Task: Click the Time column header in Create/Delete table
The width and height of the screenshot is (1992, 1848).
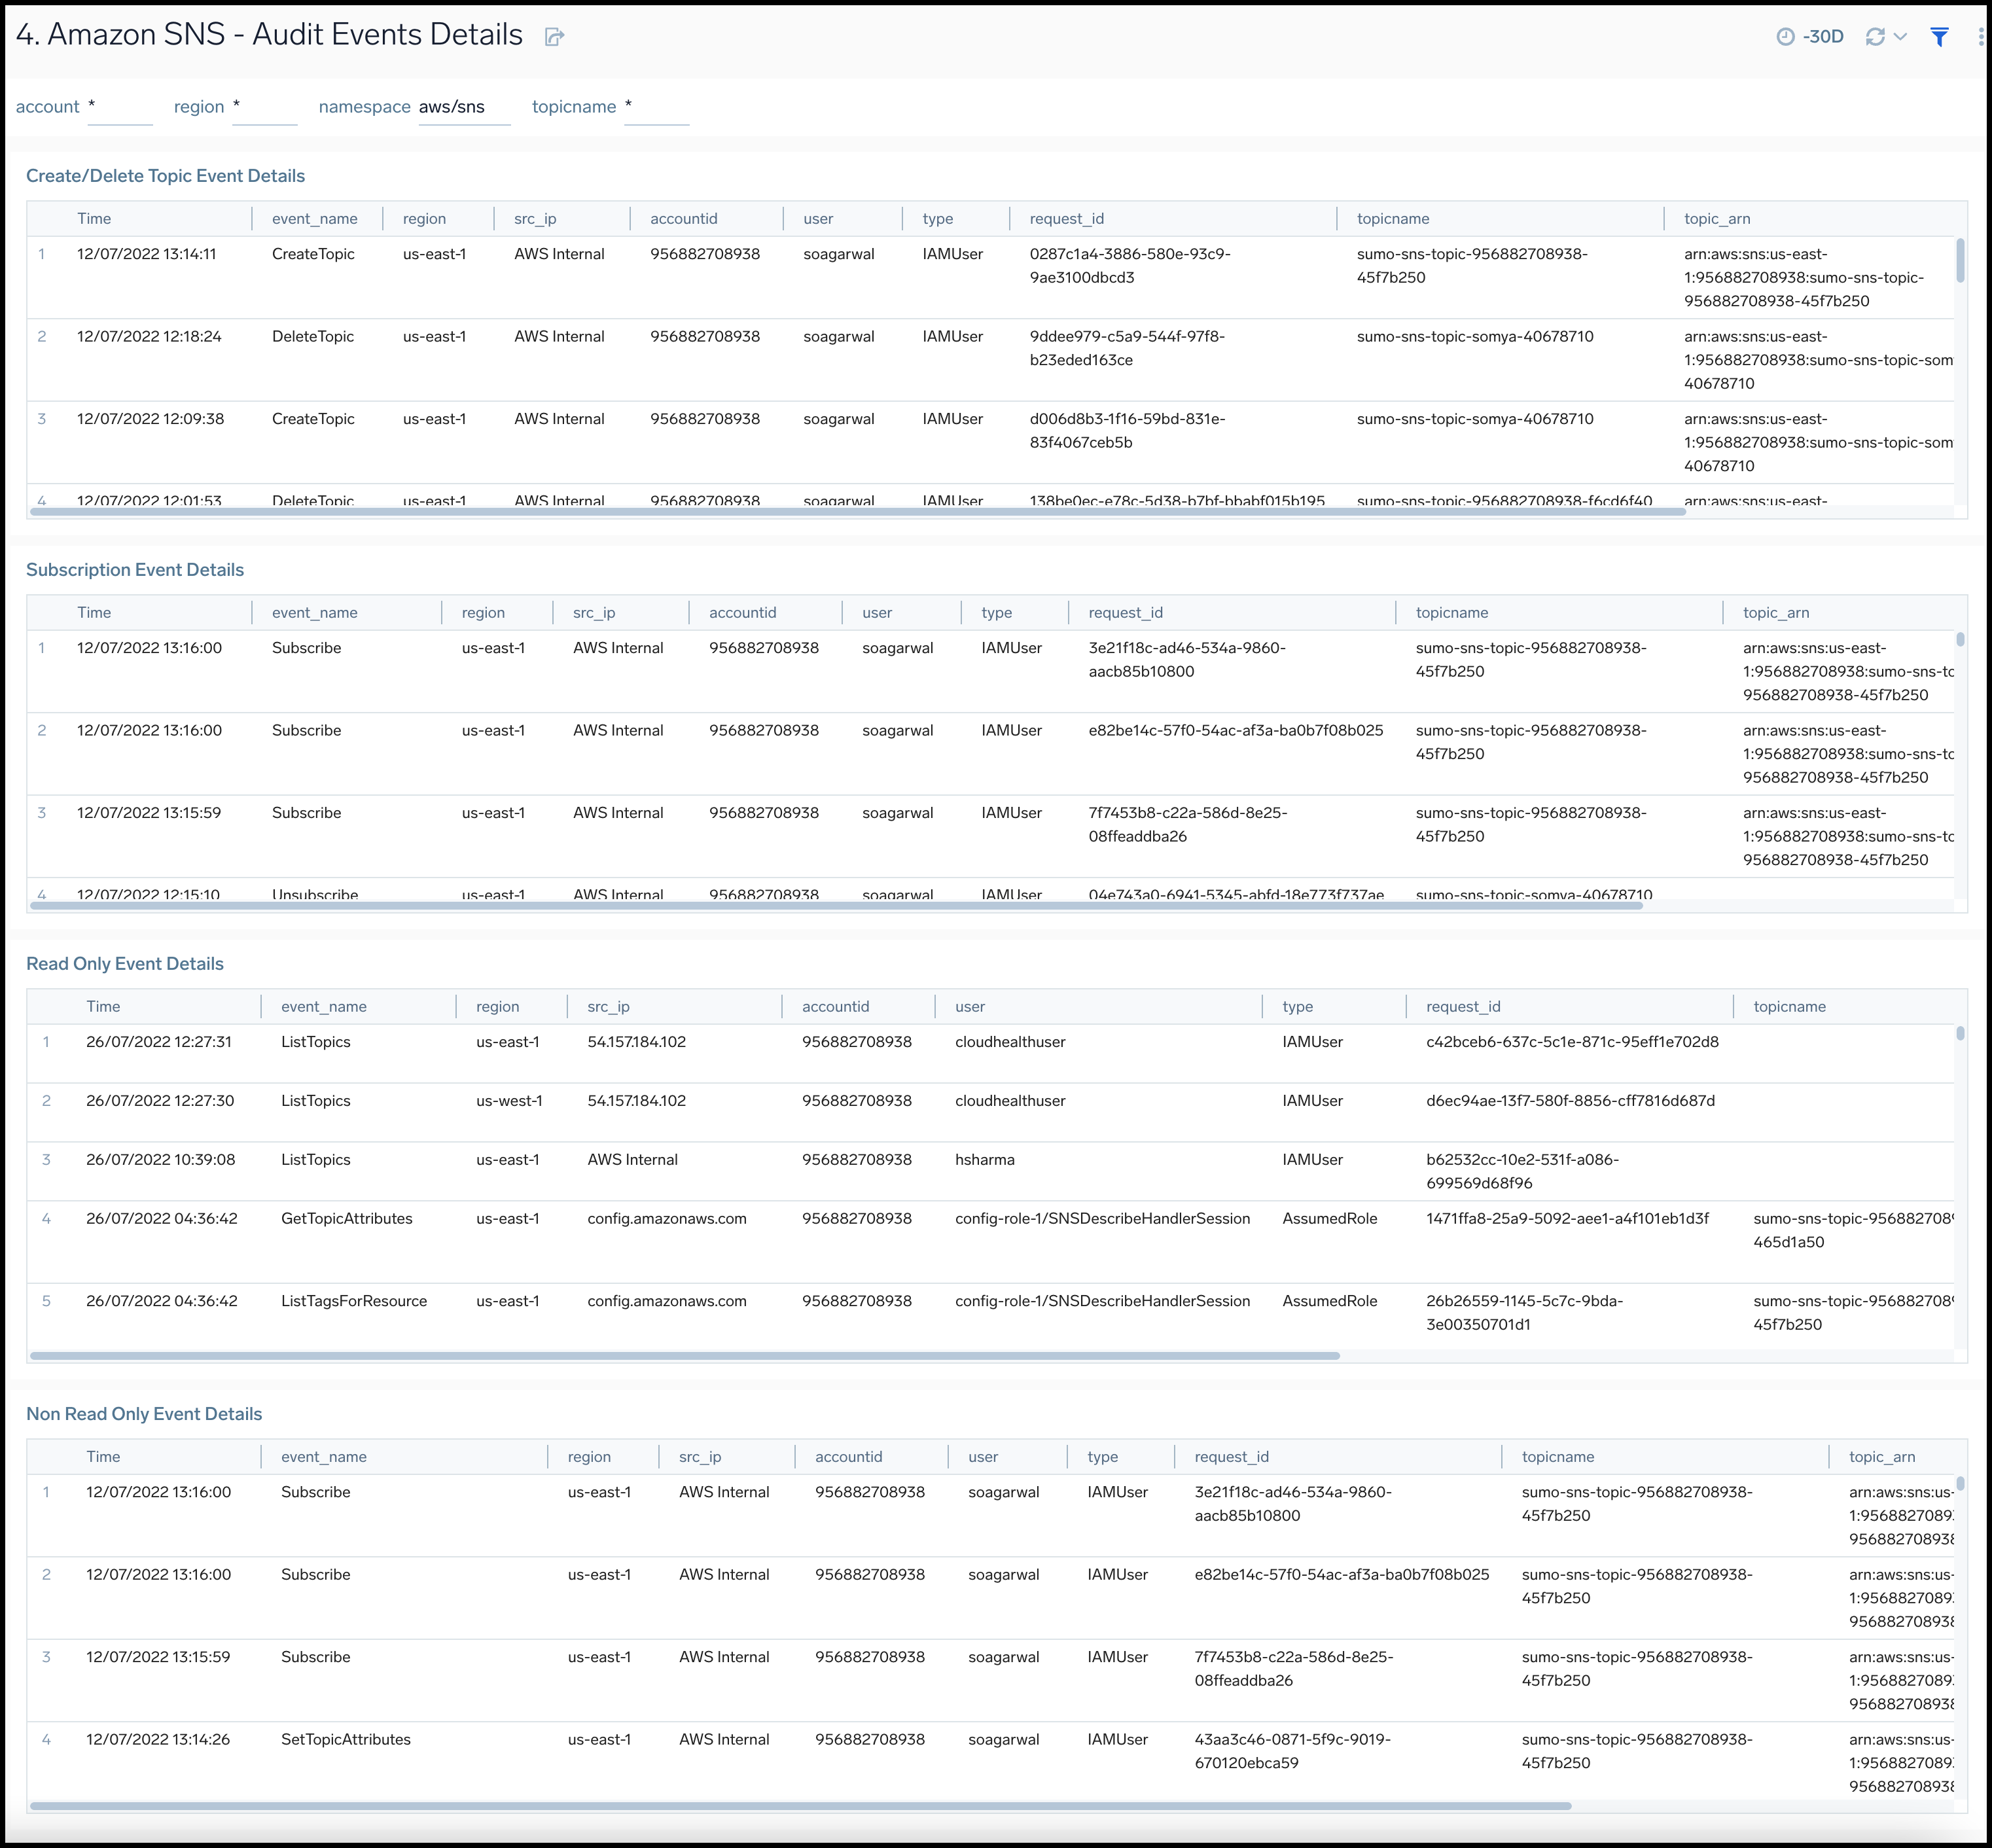Action: coord(94,218)
